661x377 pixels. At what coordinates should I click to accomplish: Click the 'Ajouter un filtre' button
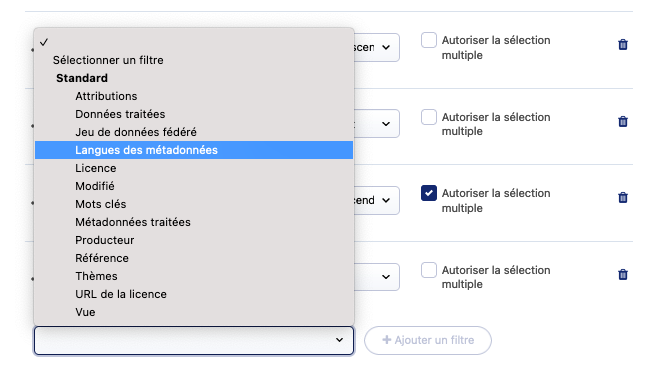click(x=428, y=340)
